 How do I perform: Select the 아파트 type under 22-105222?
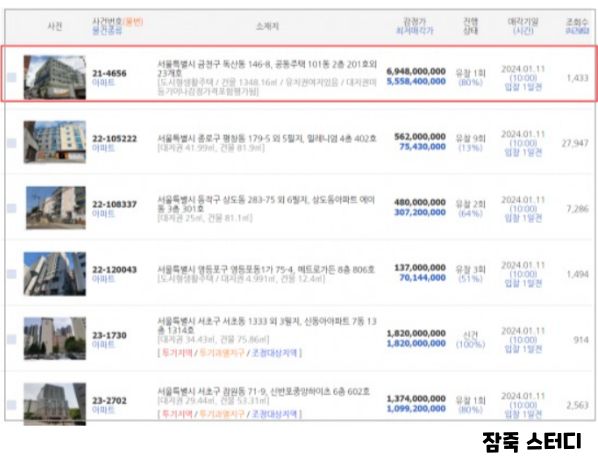(x=103, y=148)
